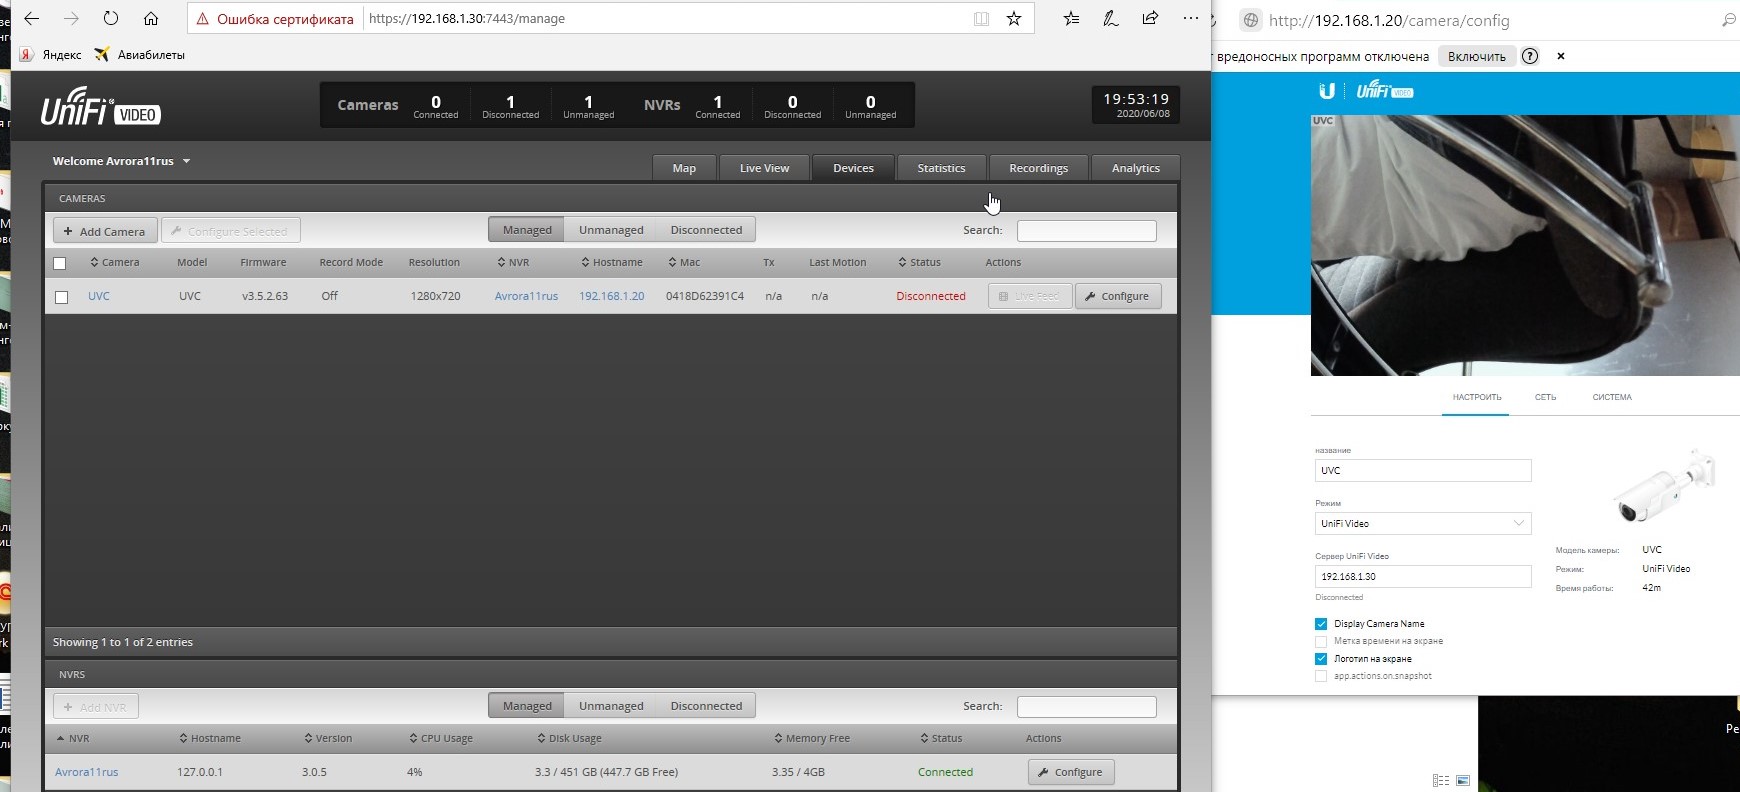Sort cameras by NVR column

[x=513, y=262]
